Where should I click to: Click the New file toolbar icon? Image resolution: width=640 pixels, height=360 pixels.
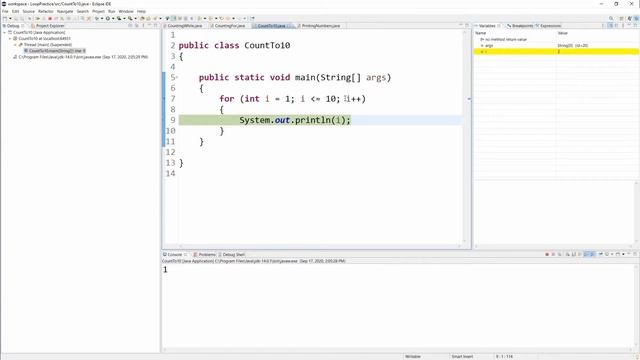click(5, 18)
